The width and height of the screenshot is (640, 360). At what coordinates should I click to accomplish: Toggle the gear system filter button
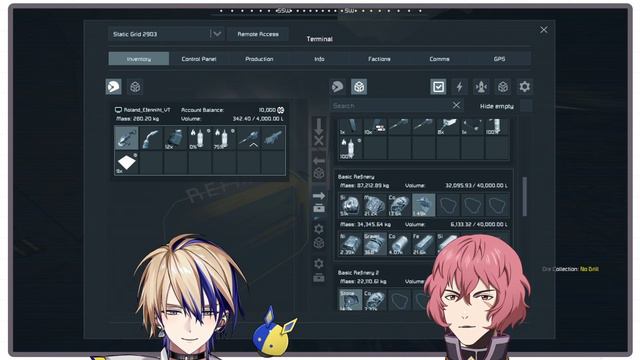pos(524,87)
